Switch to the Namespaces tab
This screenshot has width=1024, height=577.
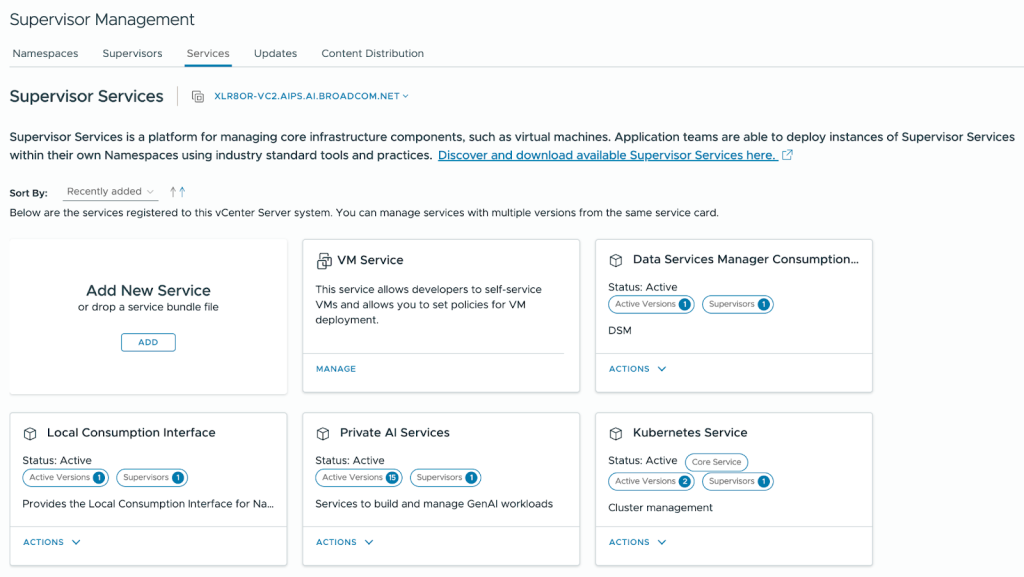[45, 54]
